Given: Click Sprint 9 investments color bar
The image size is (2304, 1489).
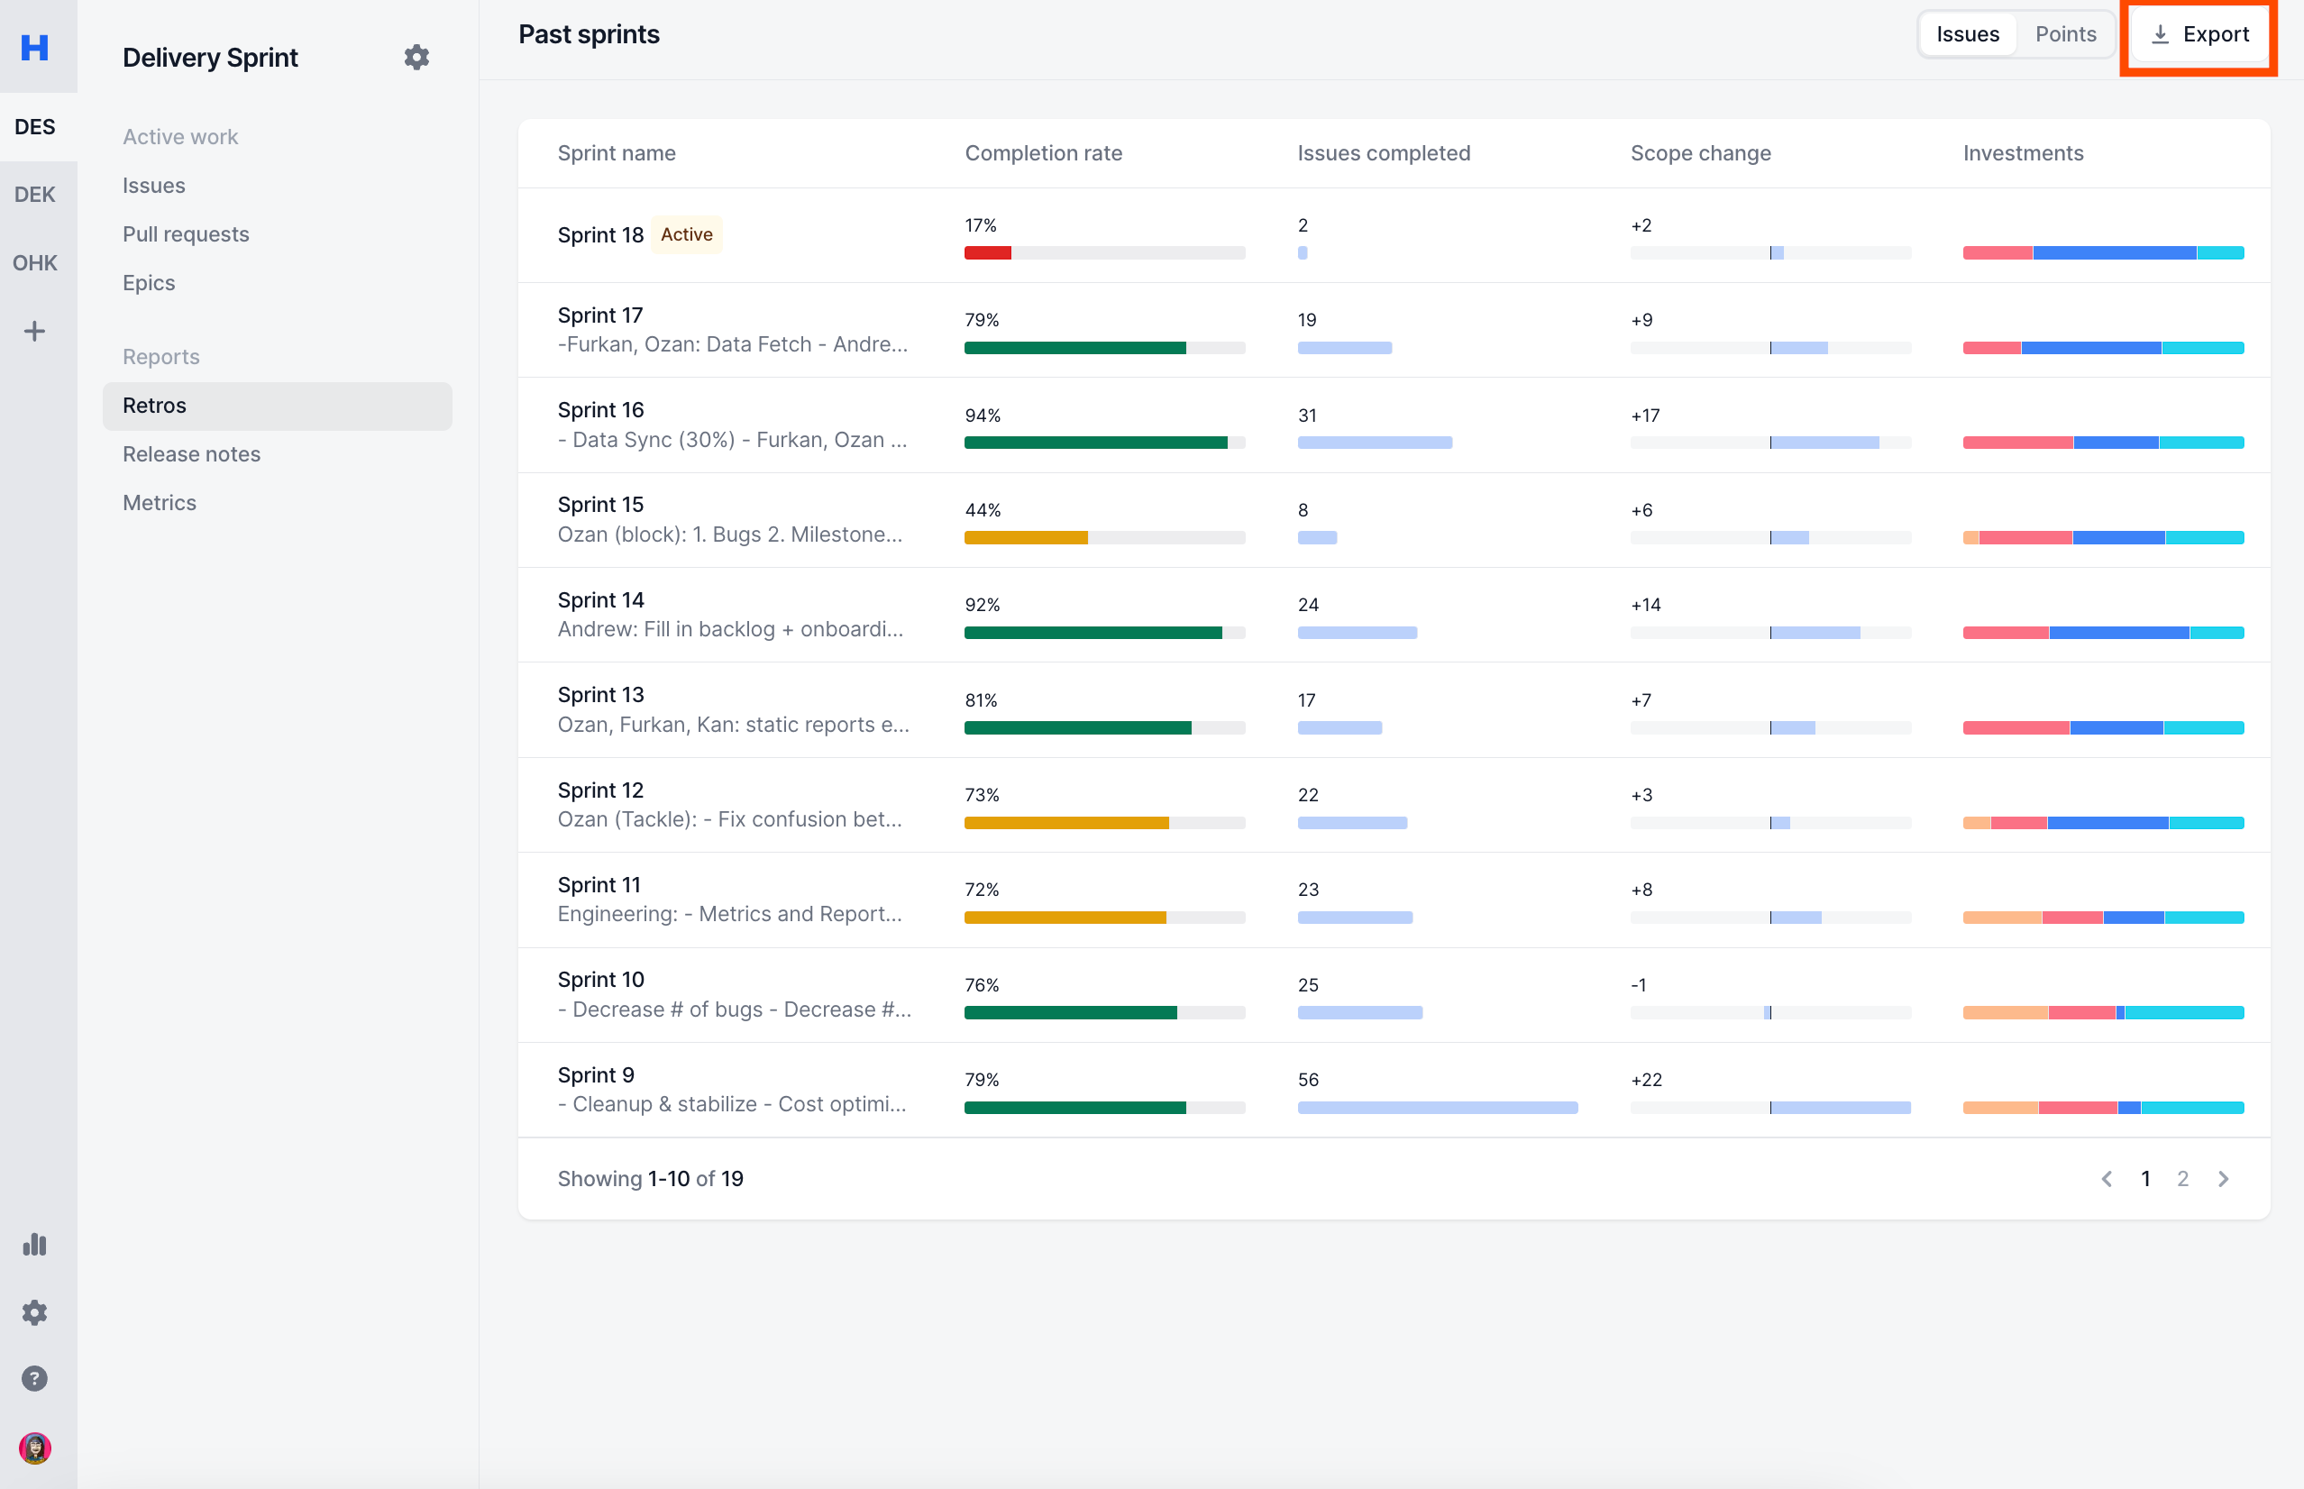Looking at the screenshot, I should pyautogui.click(x=2102, y=1108).
